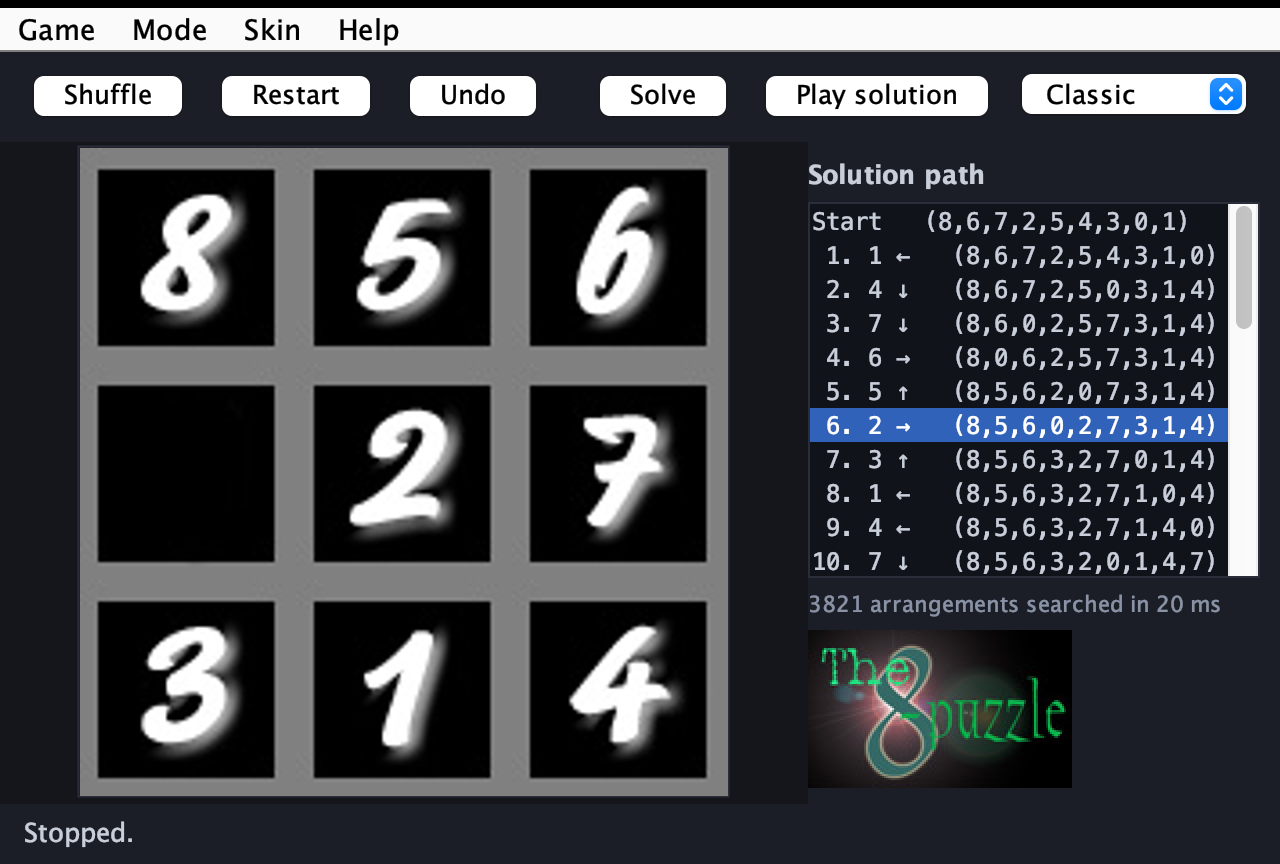This screenshot has height=864, width=1280.
Task: Select step 5 in solution path
Action: [x=1019, y=392]
